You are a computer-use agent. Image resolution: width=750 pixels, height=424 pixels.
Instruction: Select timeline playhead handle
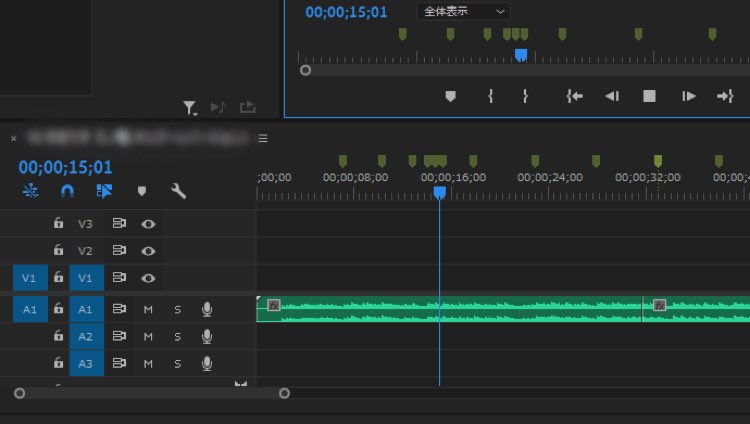point(440,192)
